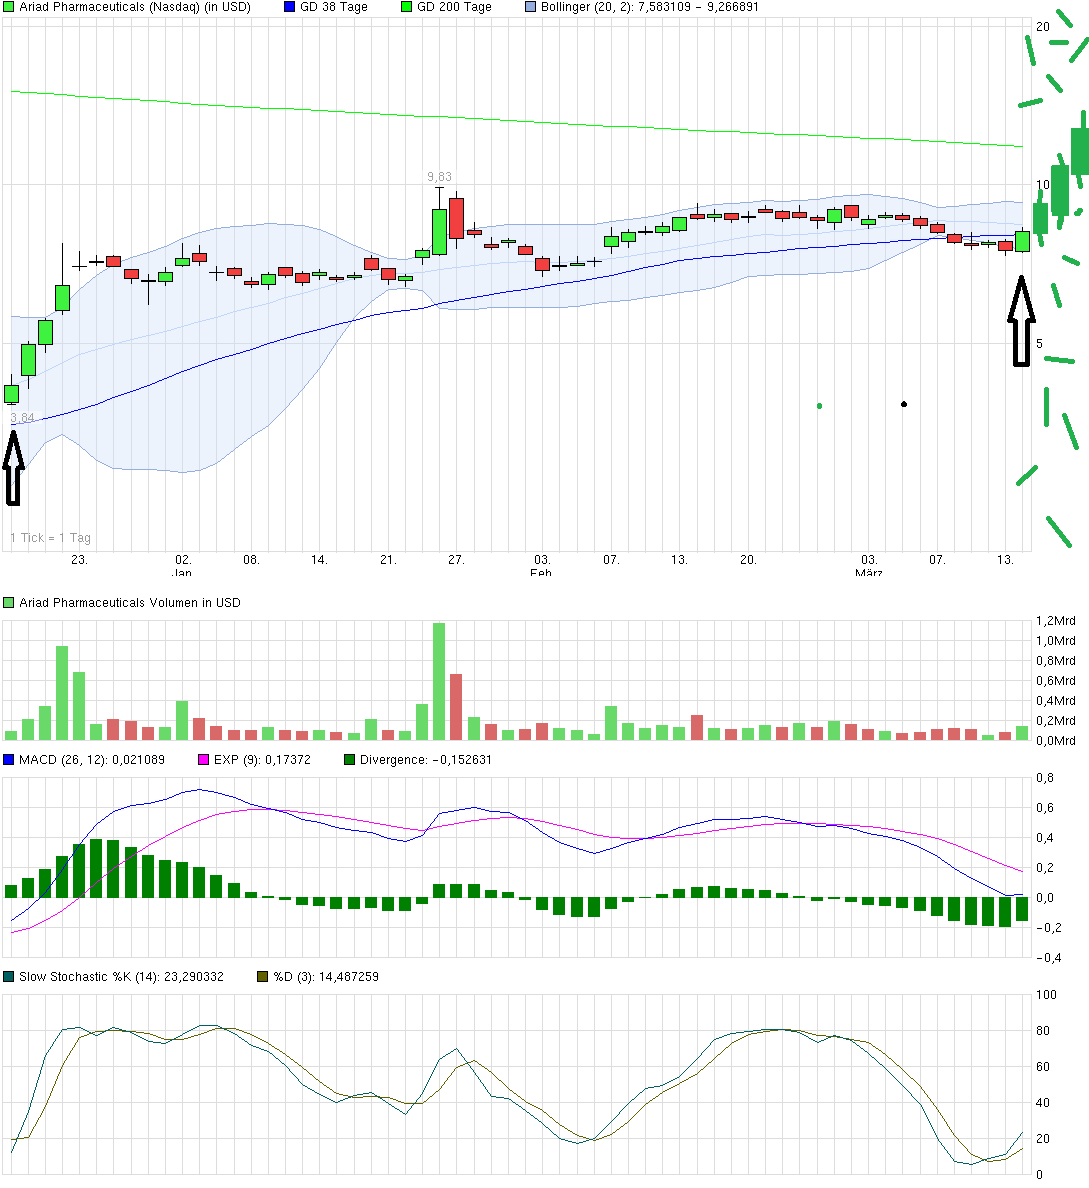Image resolution: width=1089 pixels, height=1188 pixels.
Task: Toggle the magenta EXP (9) indicator swatch
Action: (202, 759)
